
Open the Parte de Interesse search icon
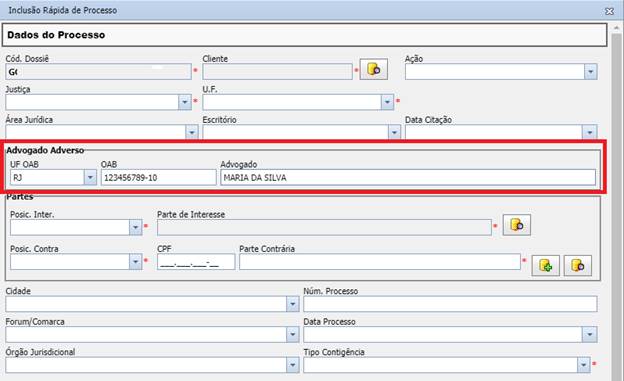517,225
